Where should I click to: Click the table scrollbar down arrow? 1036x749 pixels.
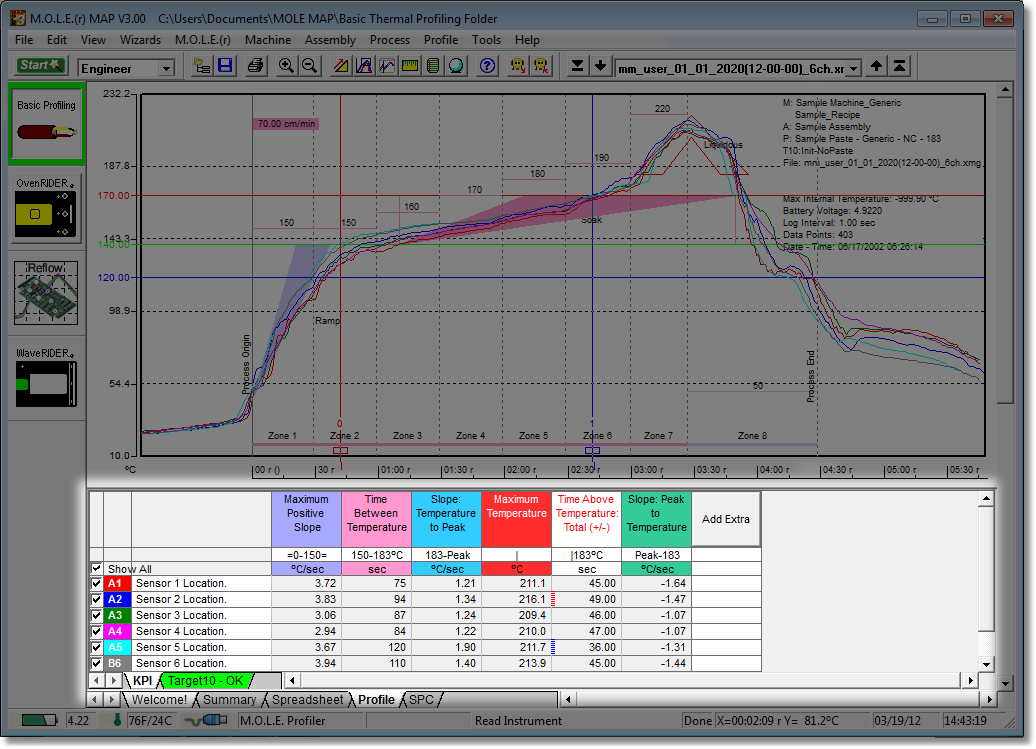tap(986, 664)
